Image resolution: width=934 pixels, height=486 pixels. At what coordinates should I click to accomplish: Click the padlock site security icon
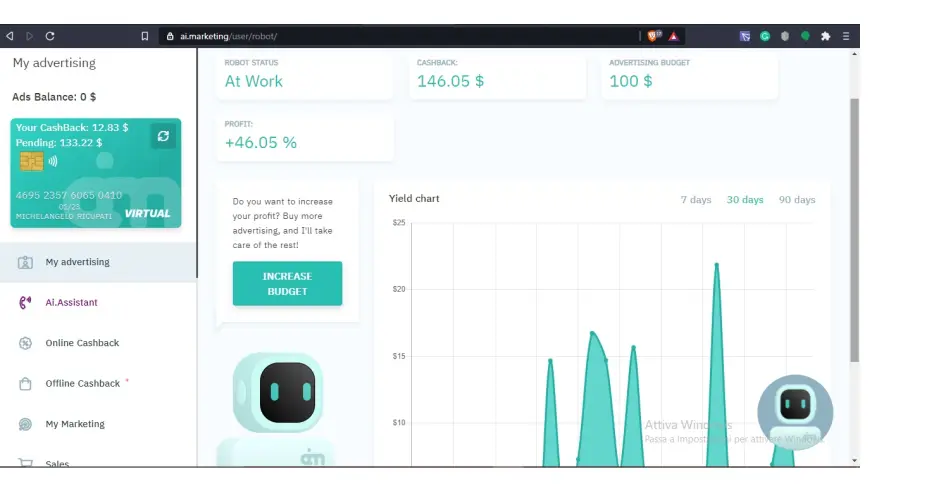[170, 36]
